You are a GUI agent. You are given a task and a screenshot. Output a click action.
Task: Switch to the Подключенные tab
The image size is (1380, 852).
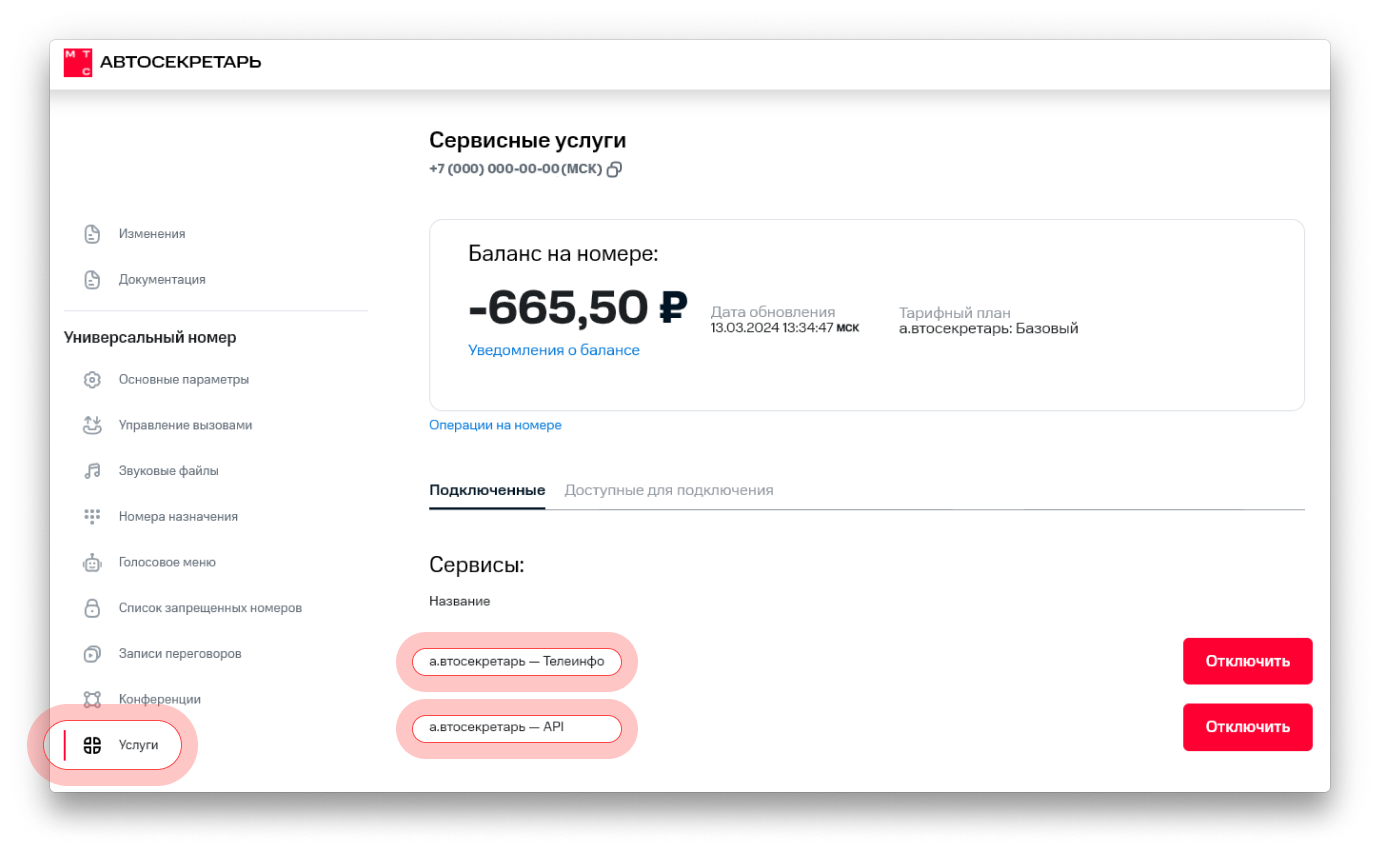pos(487,490)
